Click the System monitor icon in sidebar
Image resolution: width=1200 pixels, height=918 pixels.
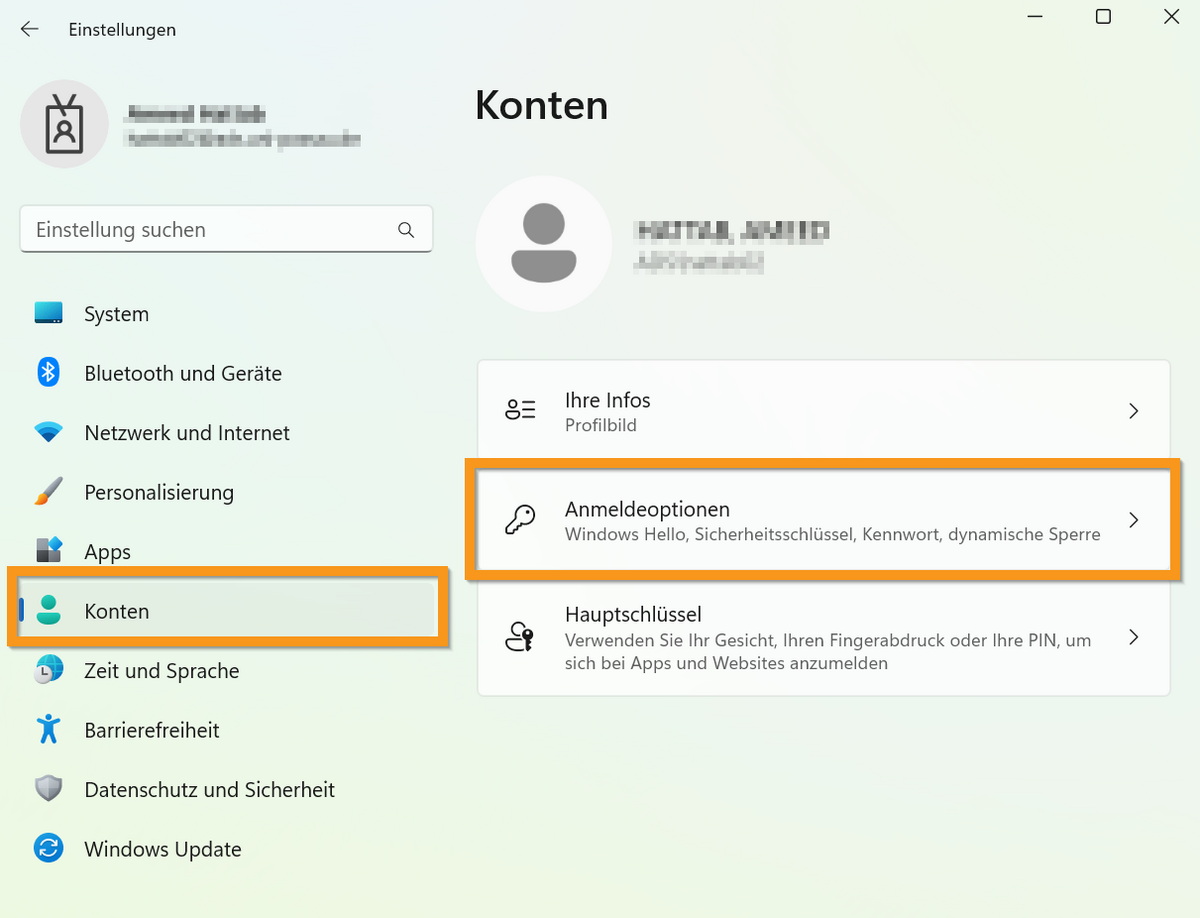48,313
